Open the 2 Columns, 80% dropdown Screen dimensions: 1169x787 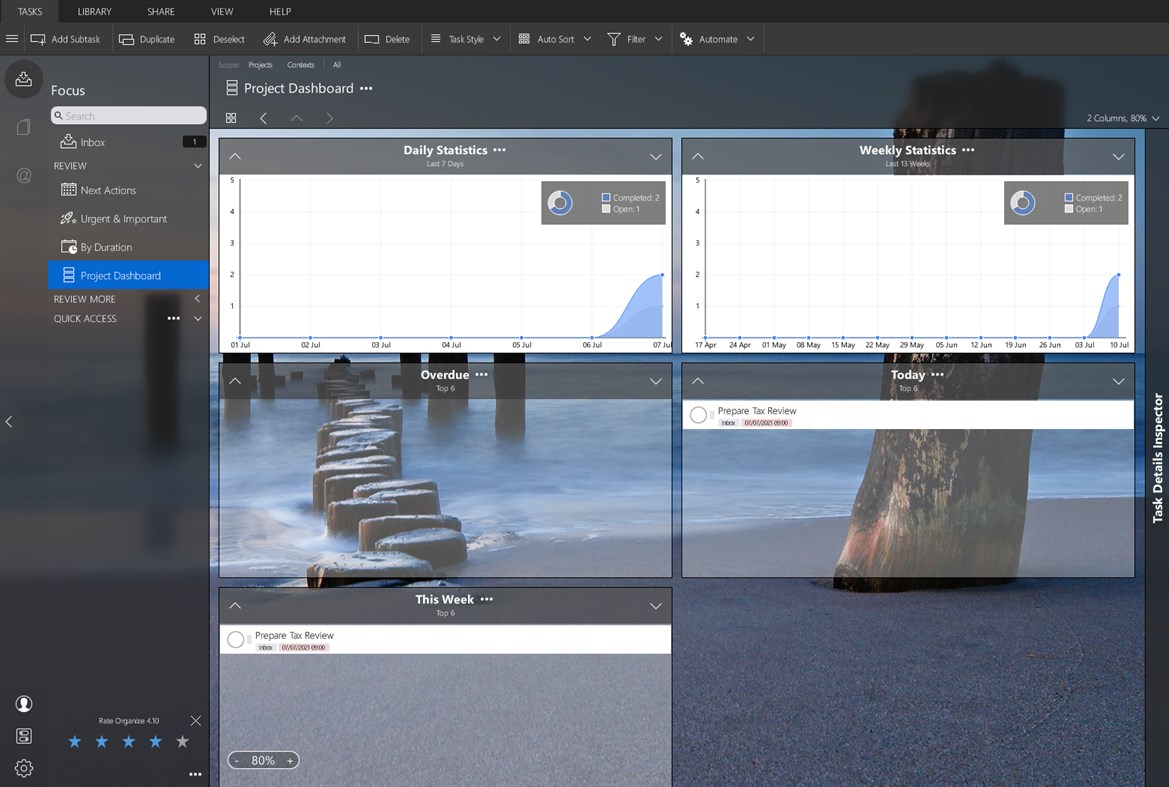pyautogui.click(x=1123, y=118)
